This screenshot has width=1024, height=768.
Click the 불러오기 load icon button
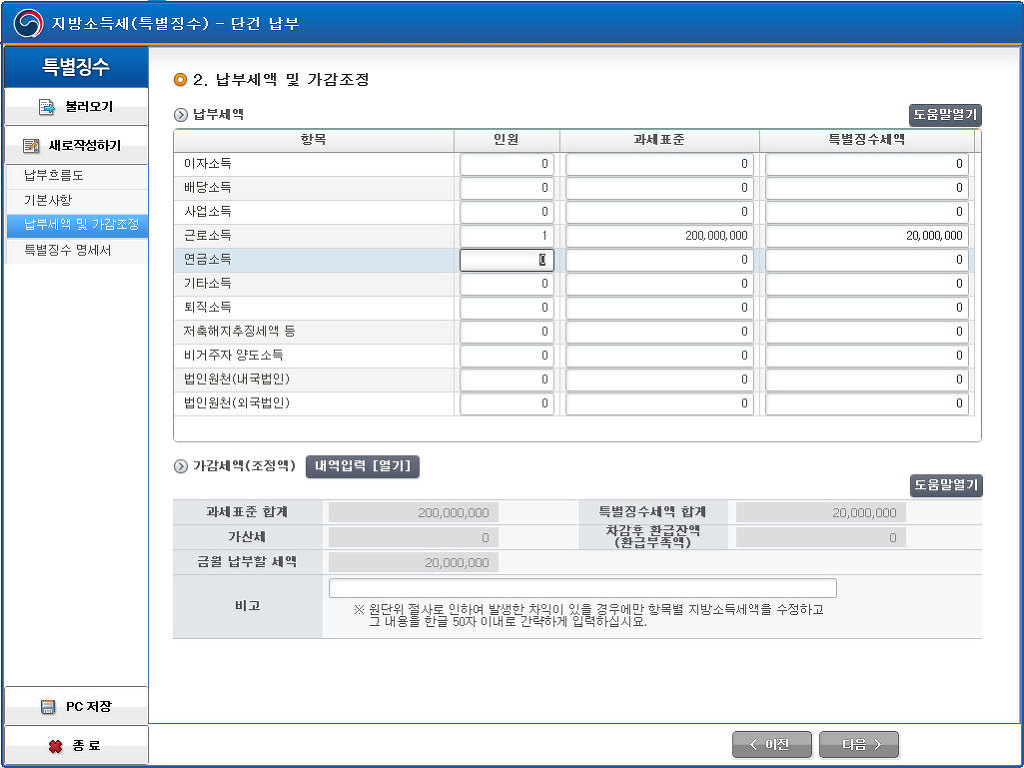click(x=46, y=107)
